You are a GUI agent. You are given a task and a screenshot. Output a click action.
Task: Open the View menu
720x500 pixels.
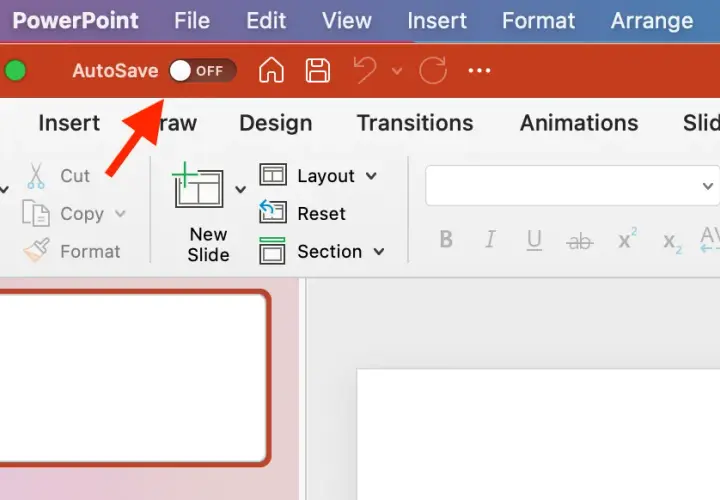347,21
